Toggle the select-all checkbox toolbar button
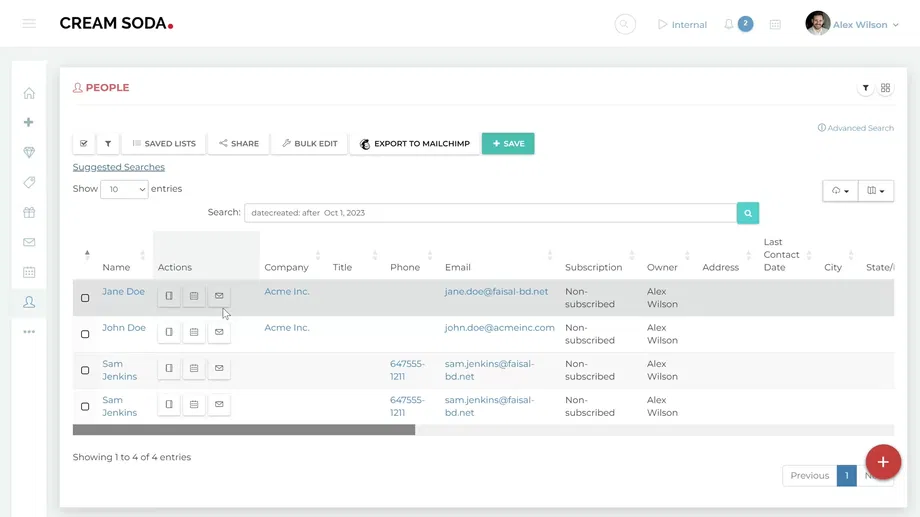Viewport: 920px width, 517px height. 84,144
